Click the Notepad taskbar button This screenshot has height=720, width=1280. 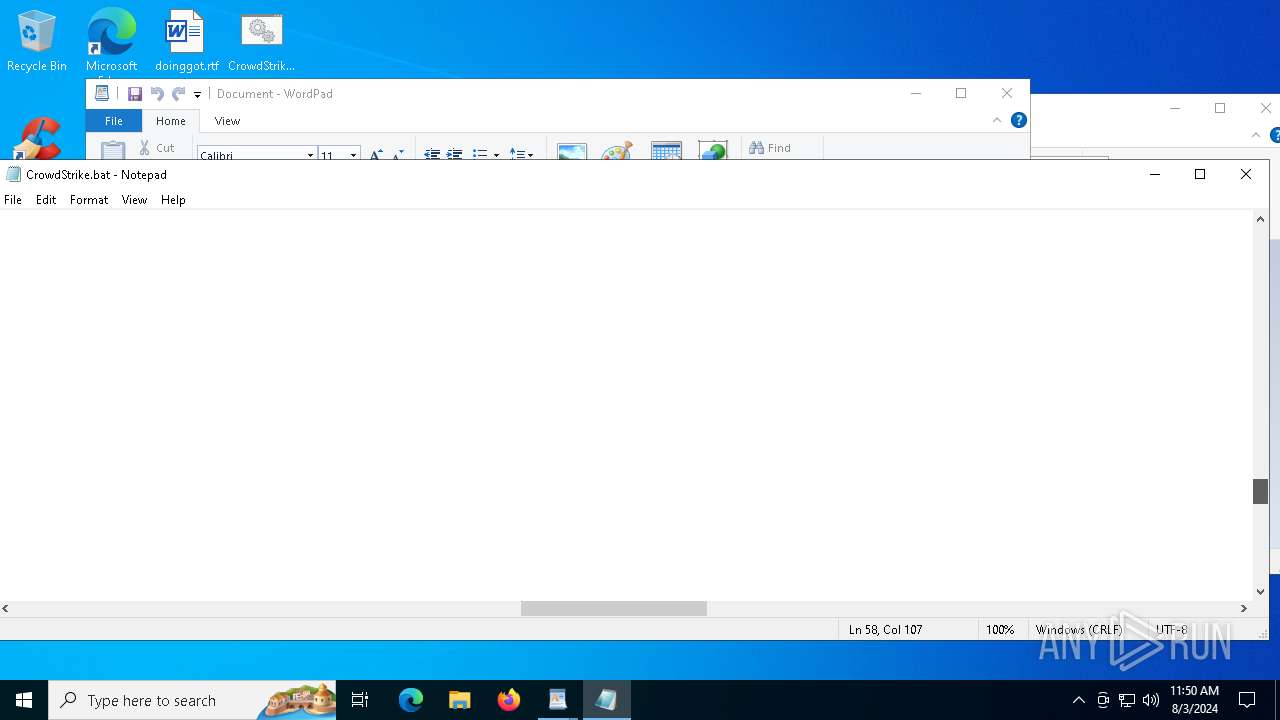(607, 700)
